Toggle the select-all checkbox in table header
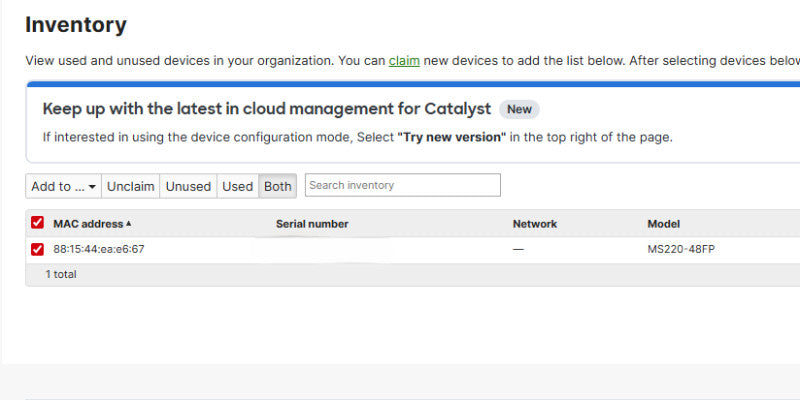800x400 pixels. click(37, 222)
